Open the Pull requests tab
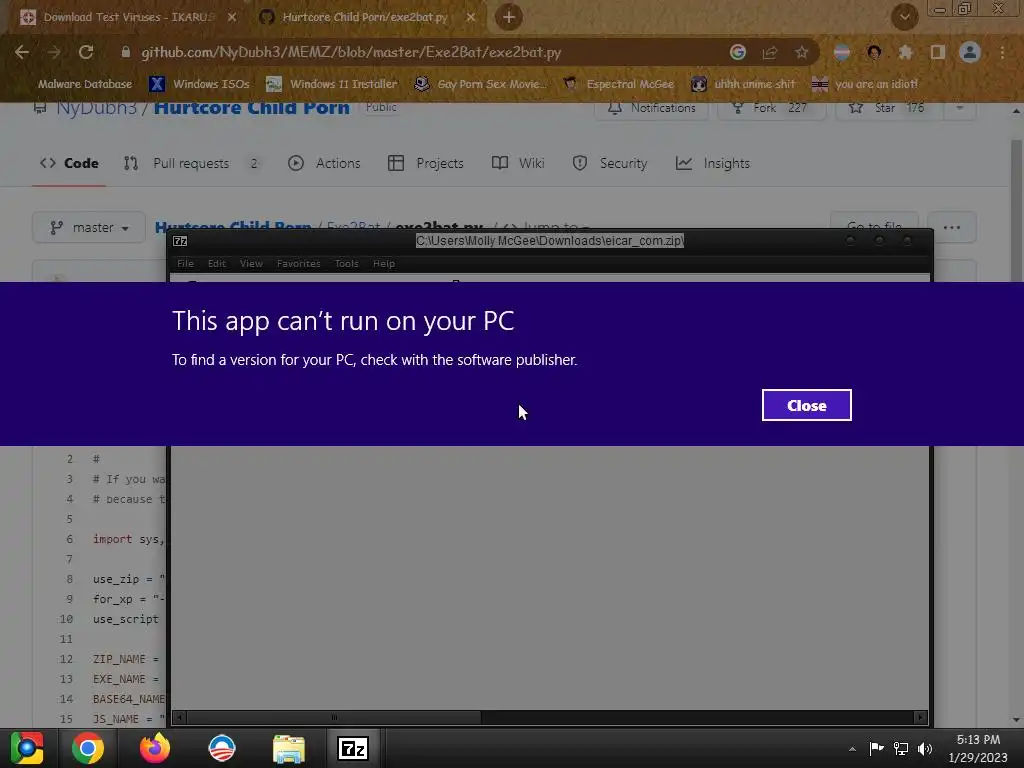This screenshot has width=1024, height=768. point(191,163)
